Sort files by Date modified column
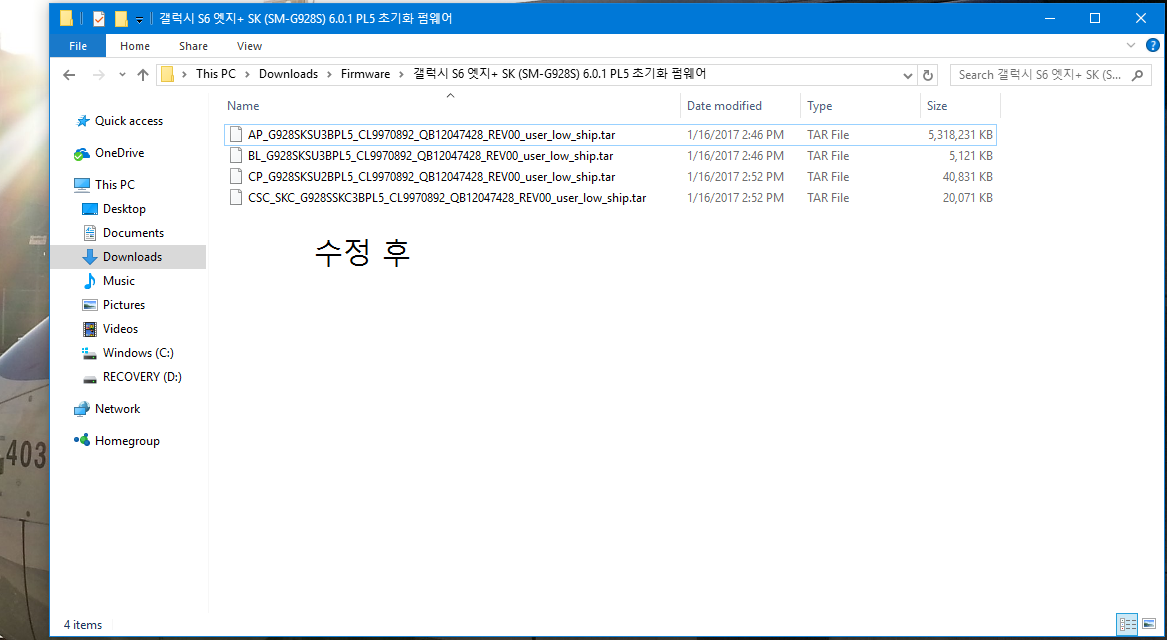1167x640 pixels. coord(724,106)
